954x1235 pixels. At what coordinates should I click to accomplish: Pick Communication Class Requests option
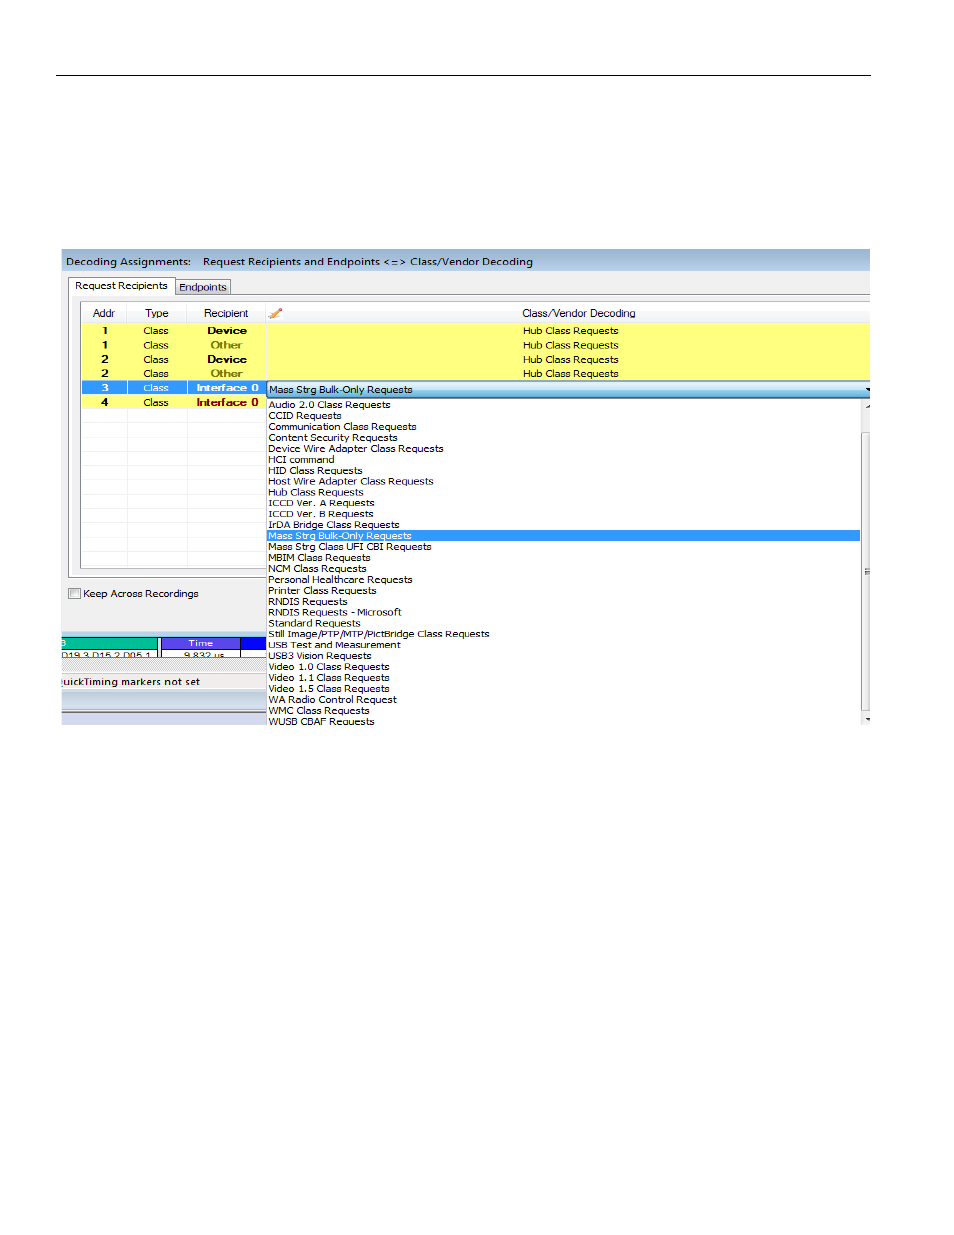342,427
